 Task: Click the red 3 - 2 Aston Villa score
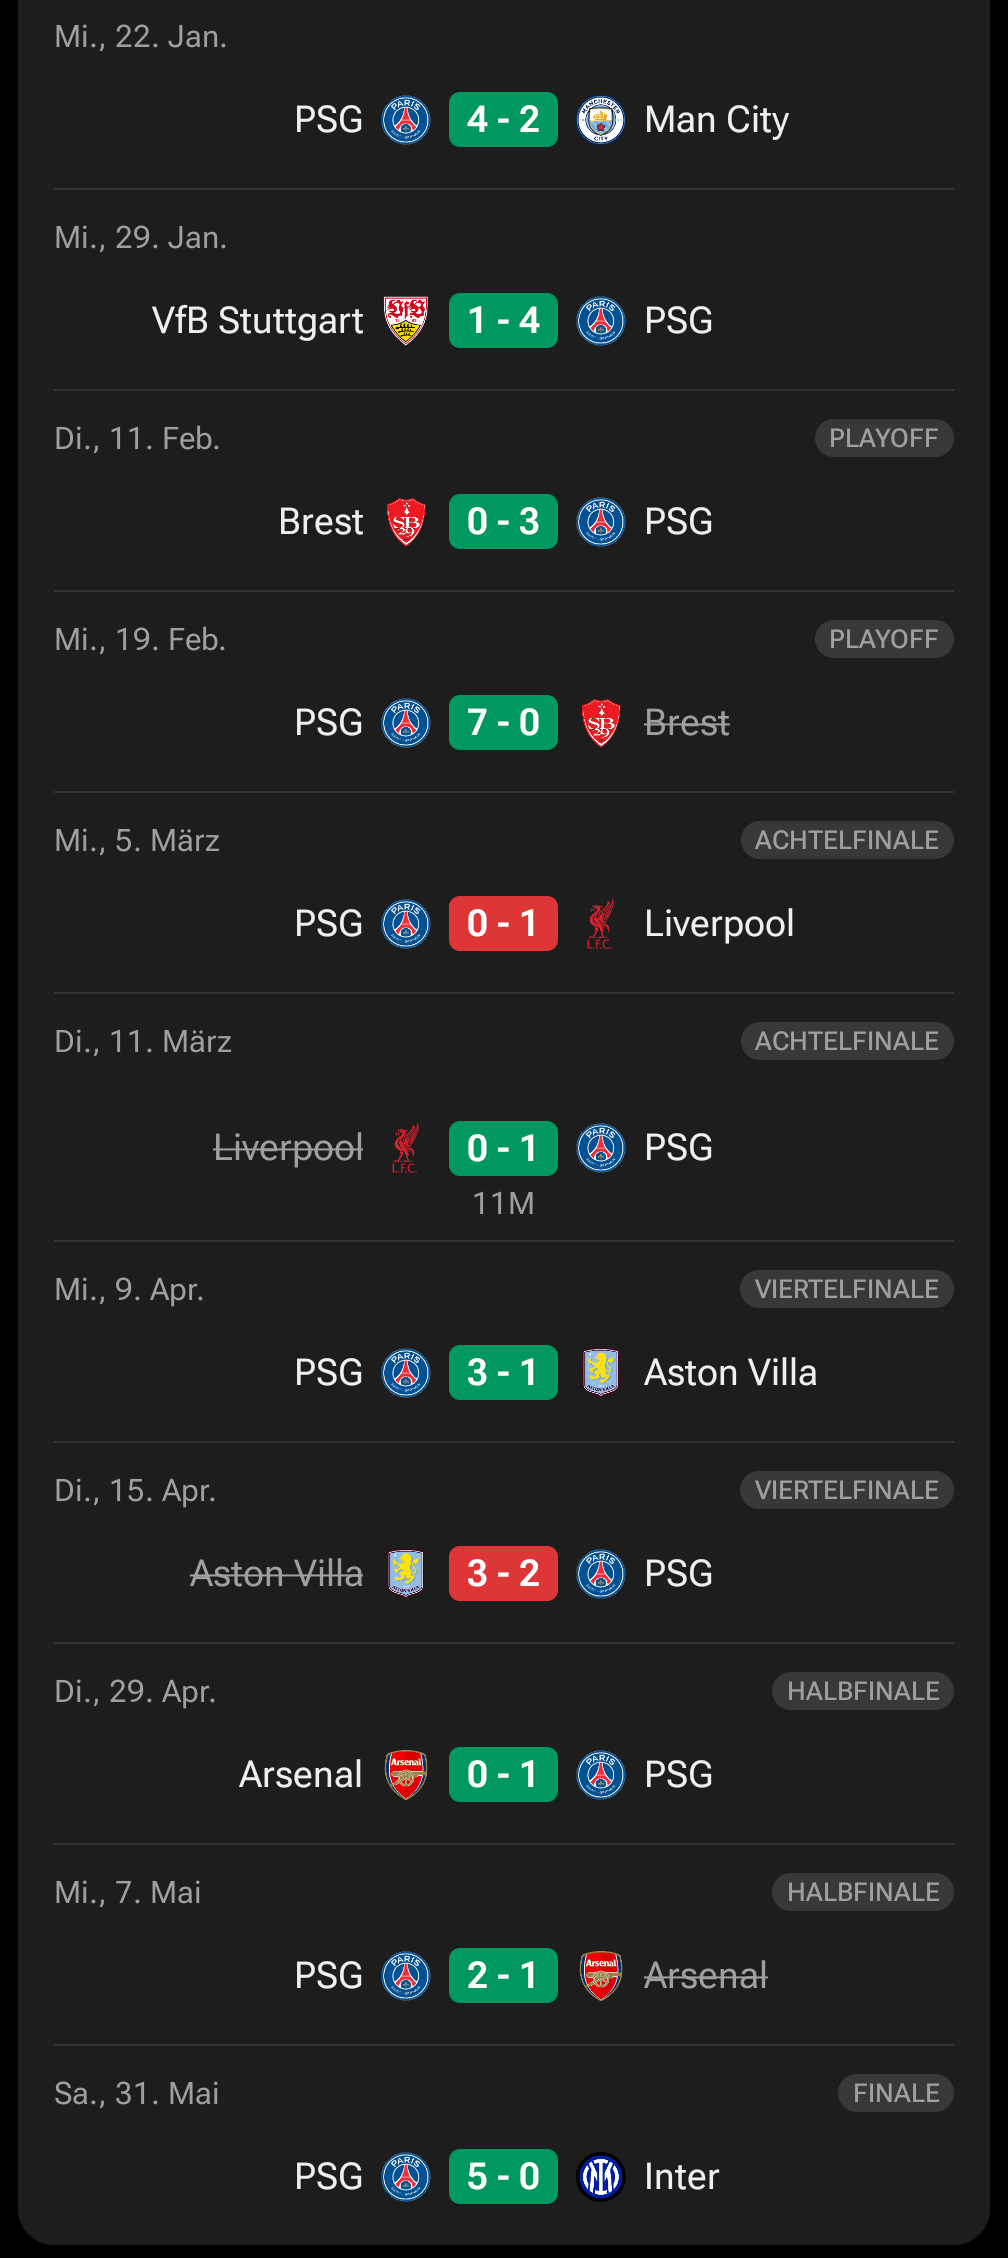click(503, 1573)
